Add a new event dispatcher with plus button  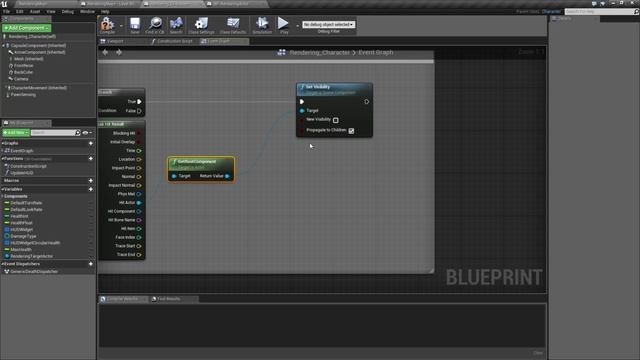pyautogui.click(x=91, y=264)
